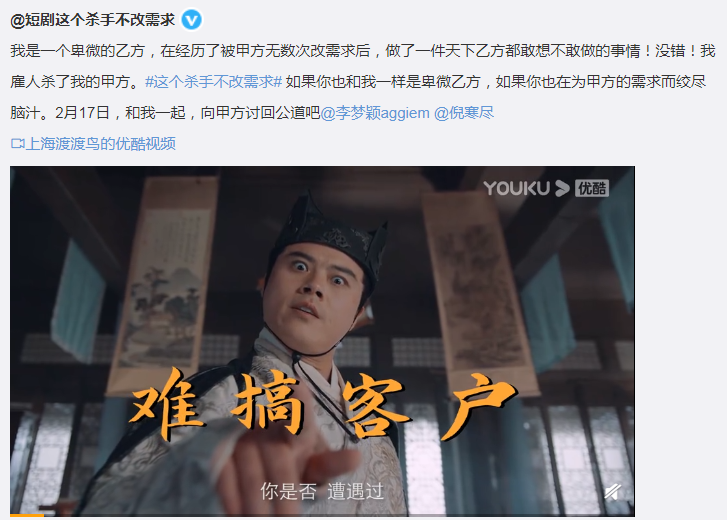Image resolution: width=727 pixels, height=520 pixels.
Task: Click the blue verified badge beside username
Action: pos(191,20)
